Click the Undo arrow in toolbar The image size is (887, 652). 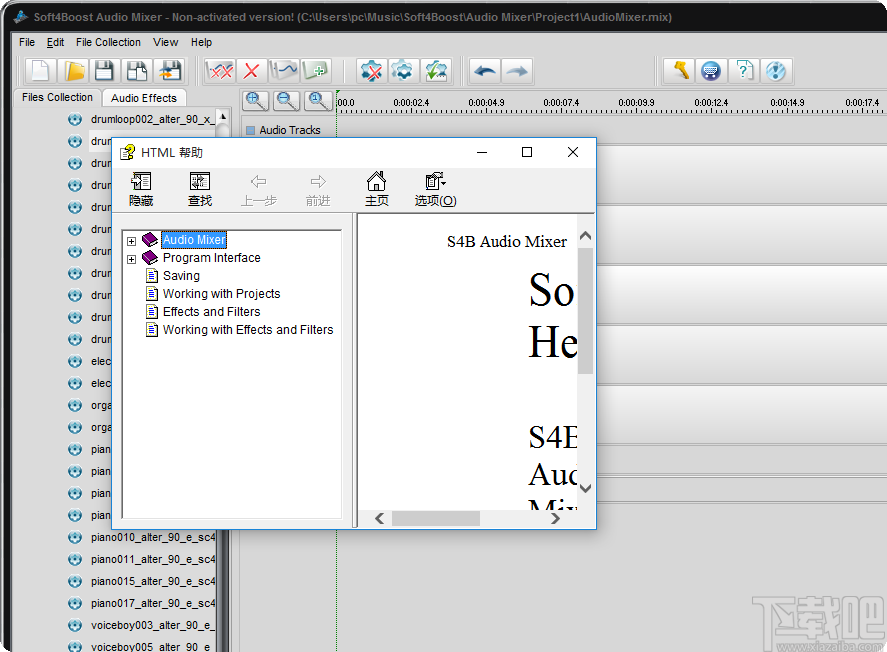tap(485, 71)
